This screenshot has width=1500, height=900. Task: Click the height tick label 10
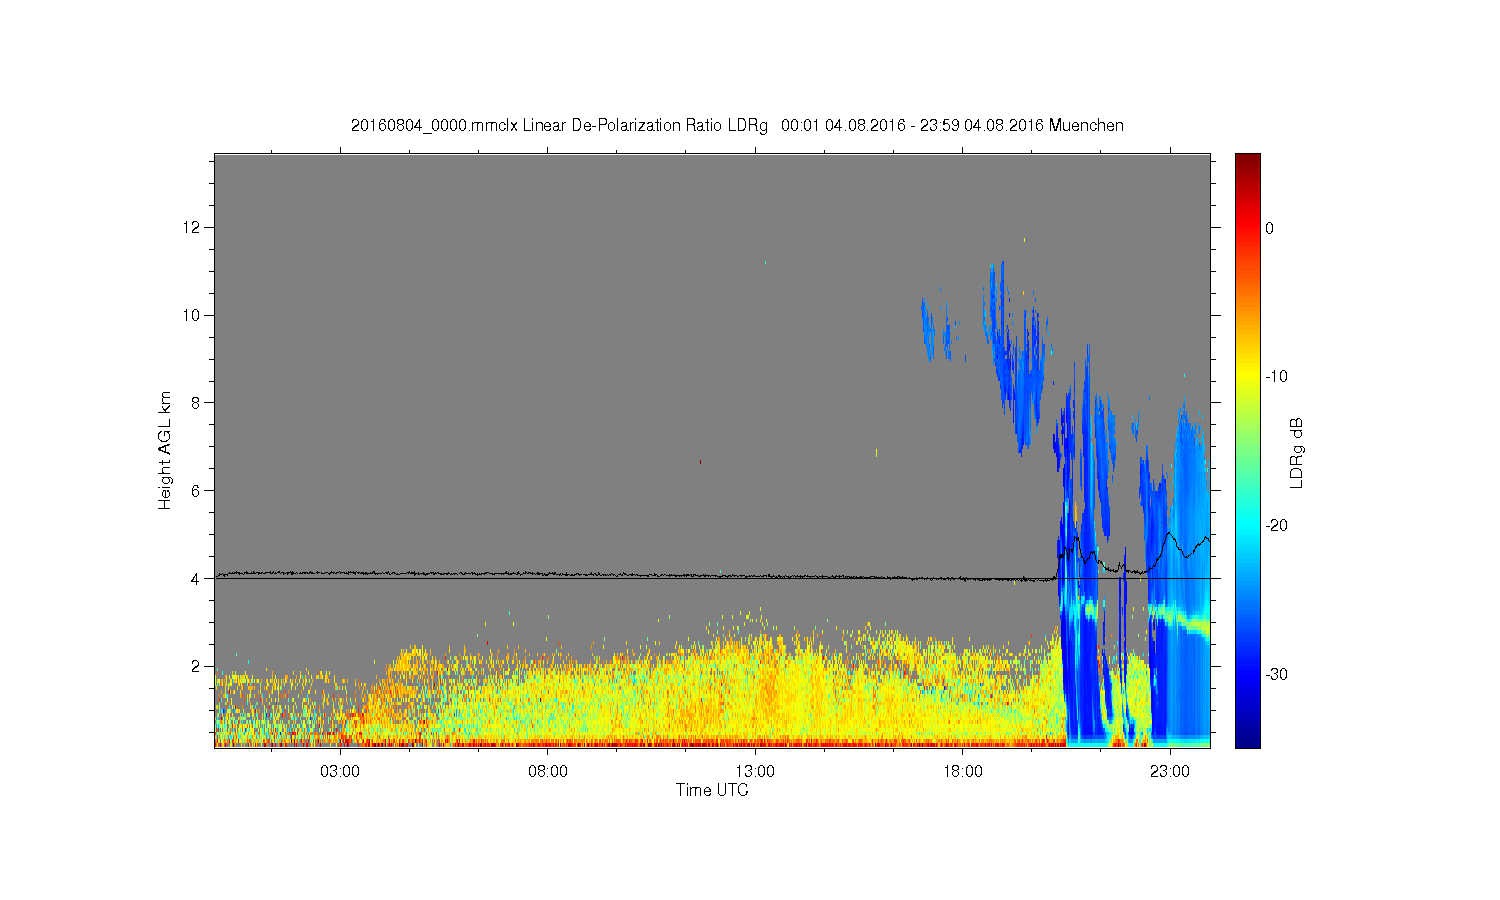point(194,315)
